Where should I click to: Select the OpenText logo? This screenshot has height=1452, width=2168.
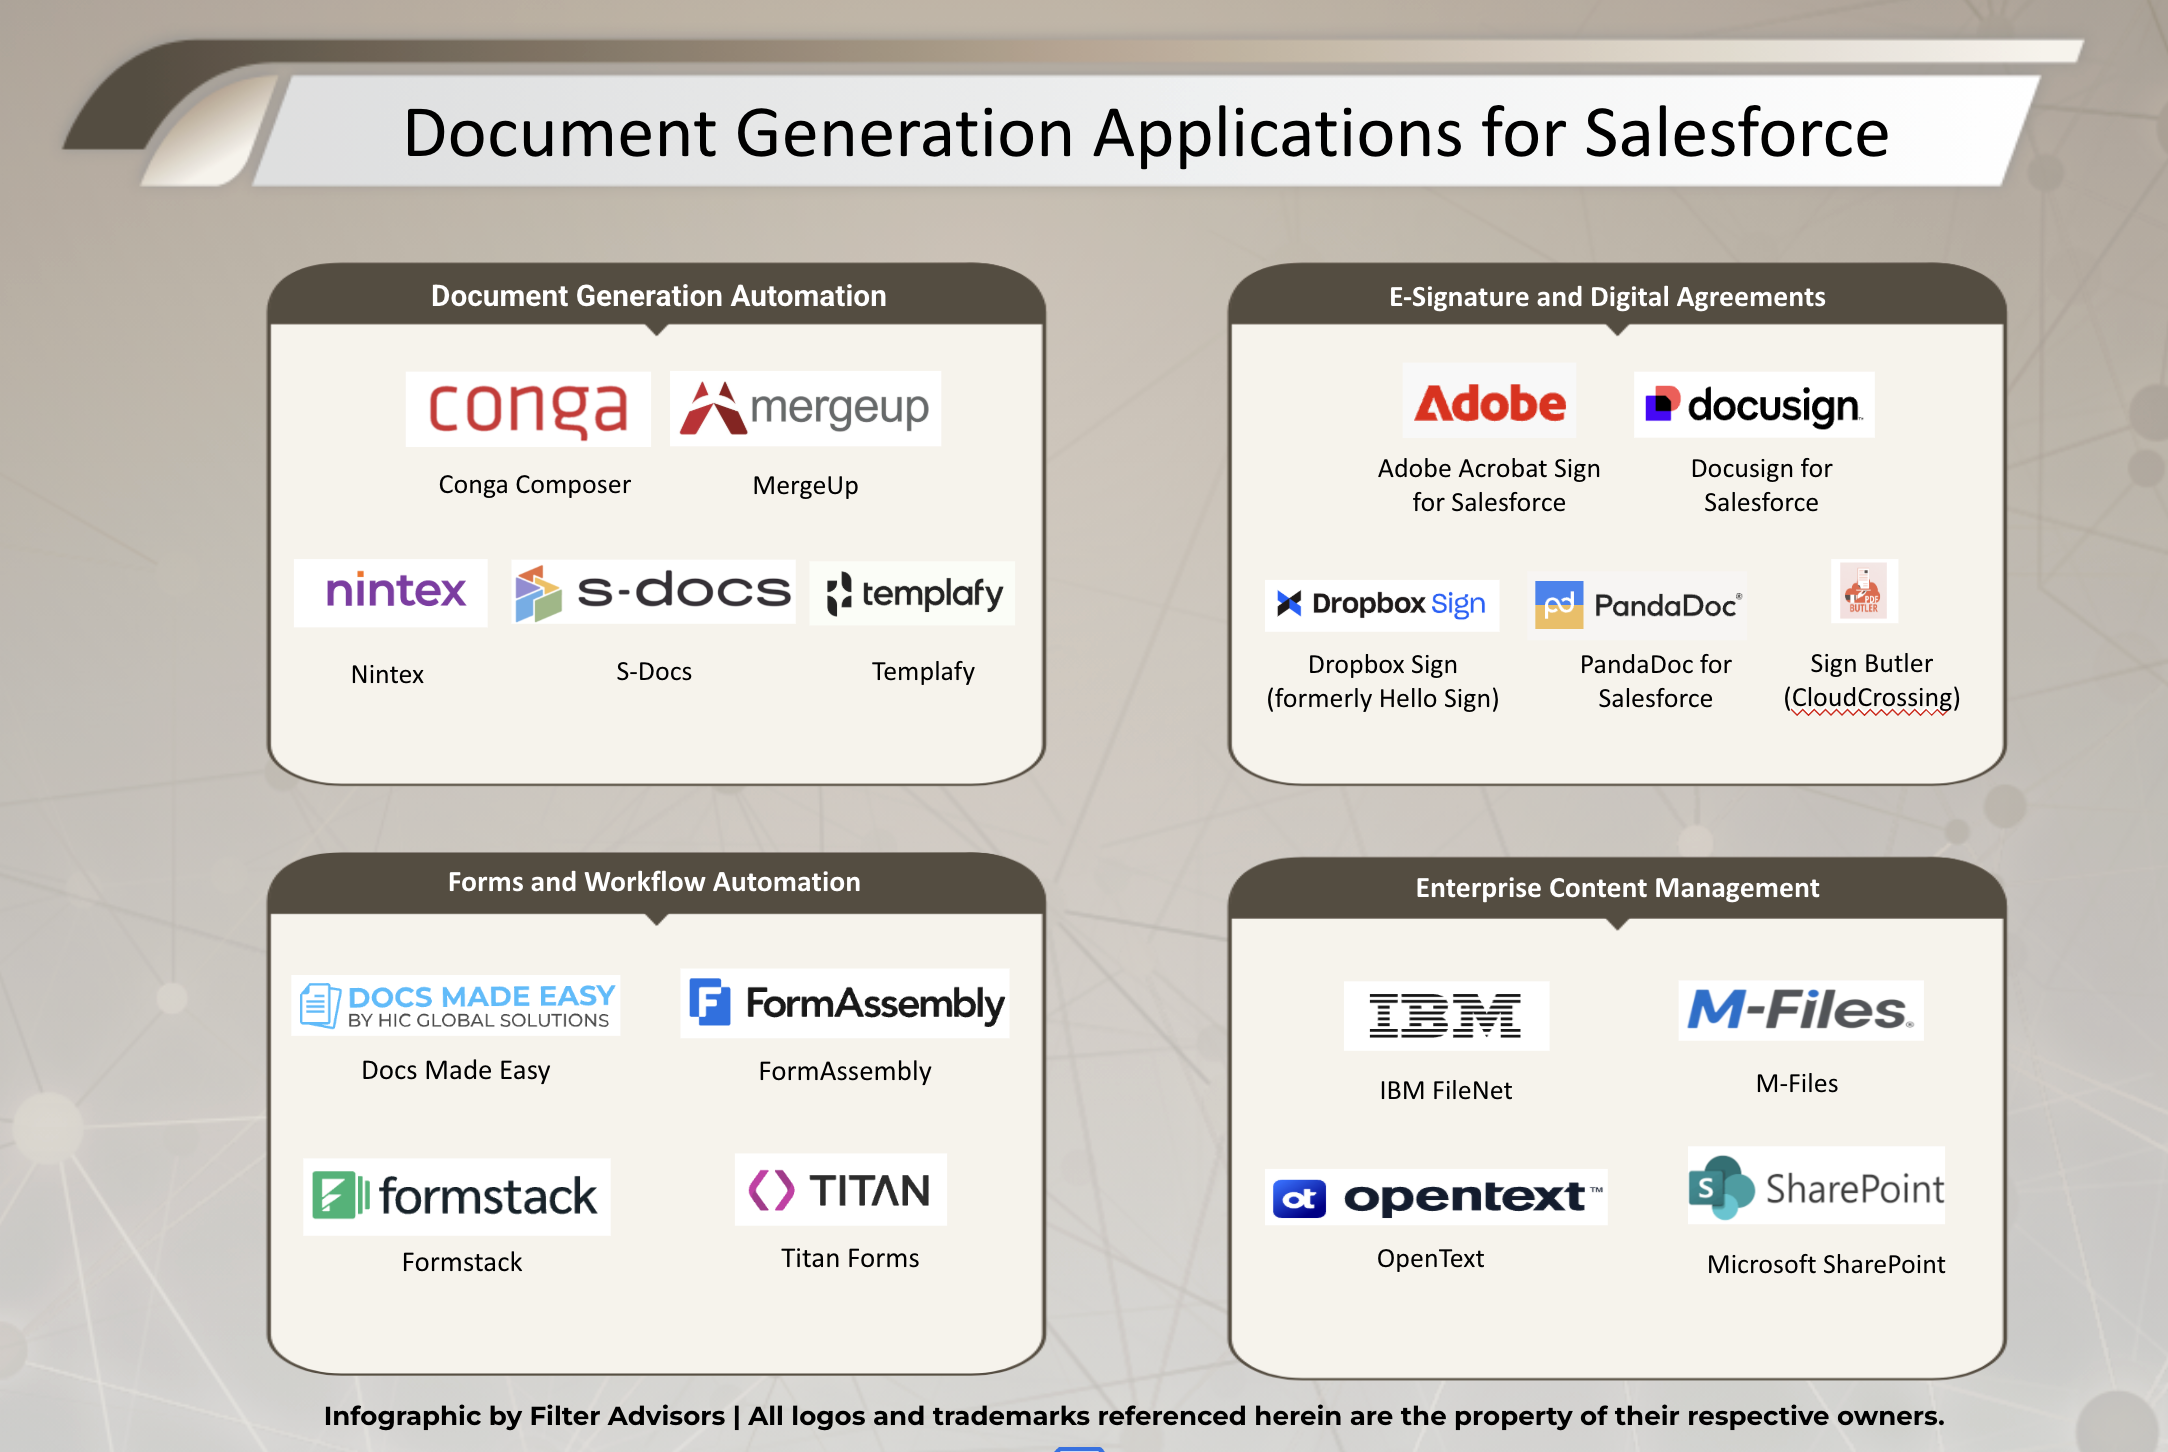1436,1197
